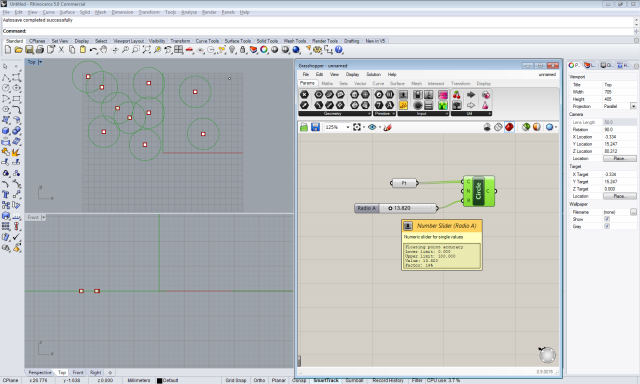Click the Radio A number slider

pos(396,208)
